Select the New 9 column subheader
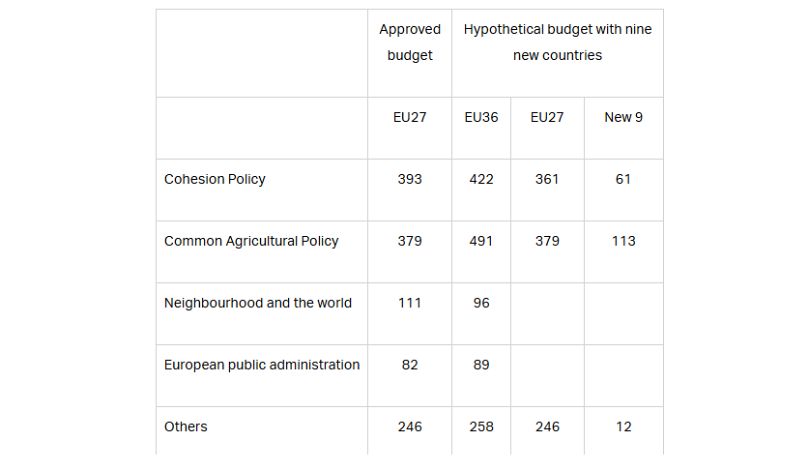This screenshot has height=470, width=808. point(623,117)
